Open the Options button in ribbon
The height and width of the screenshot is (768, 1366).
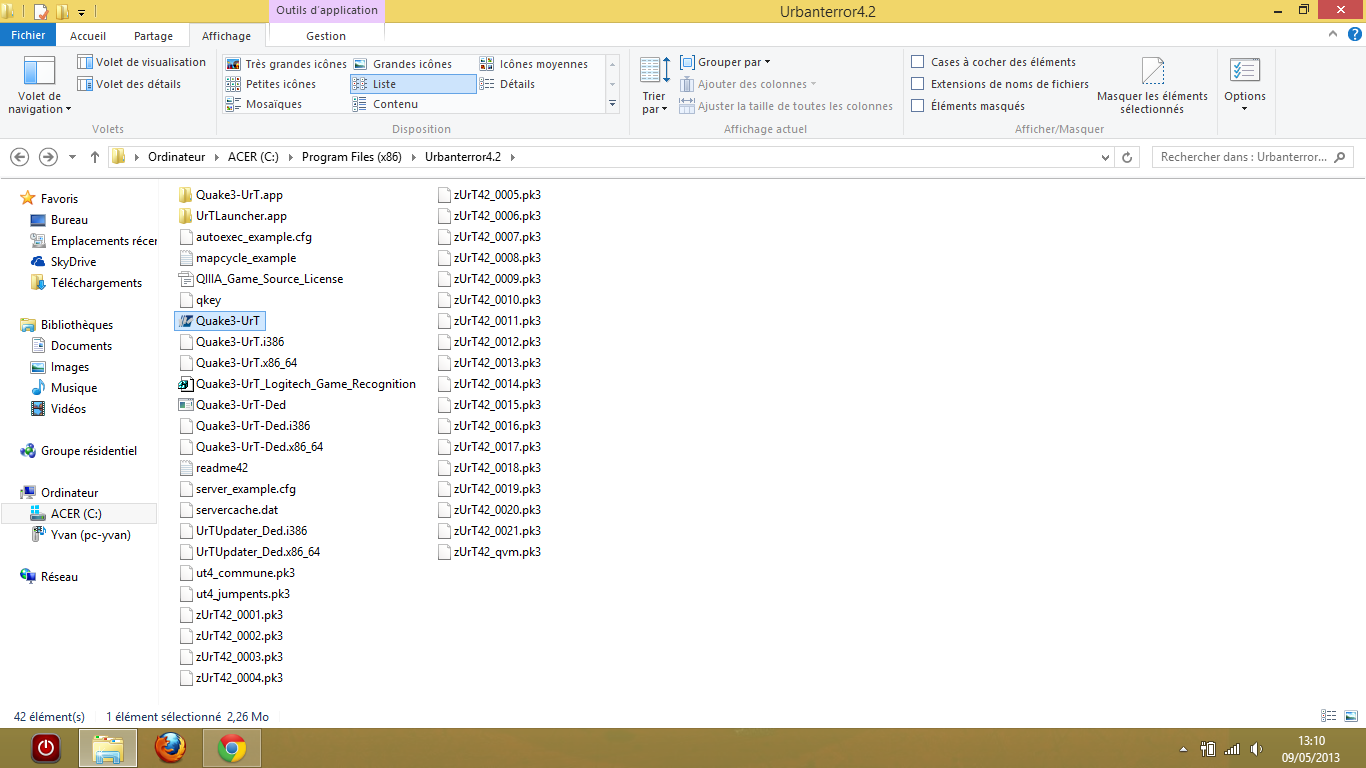coord(1245,86)
